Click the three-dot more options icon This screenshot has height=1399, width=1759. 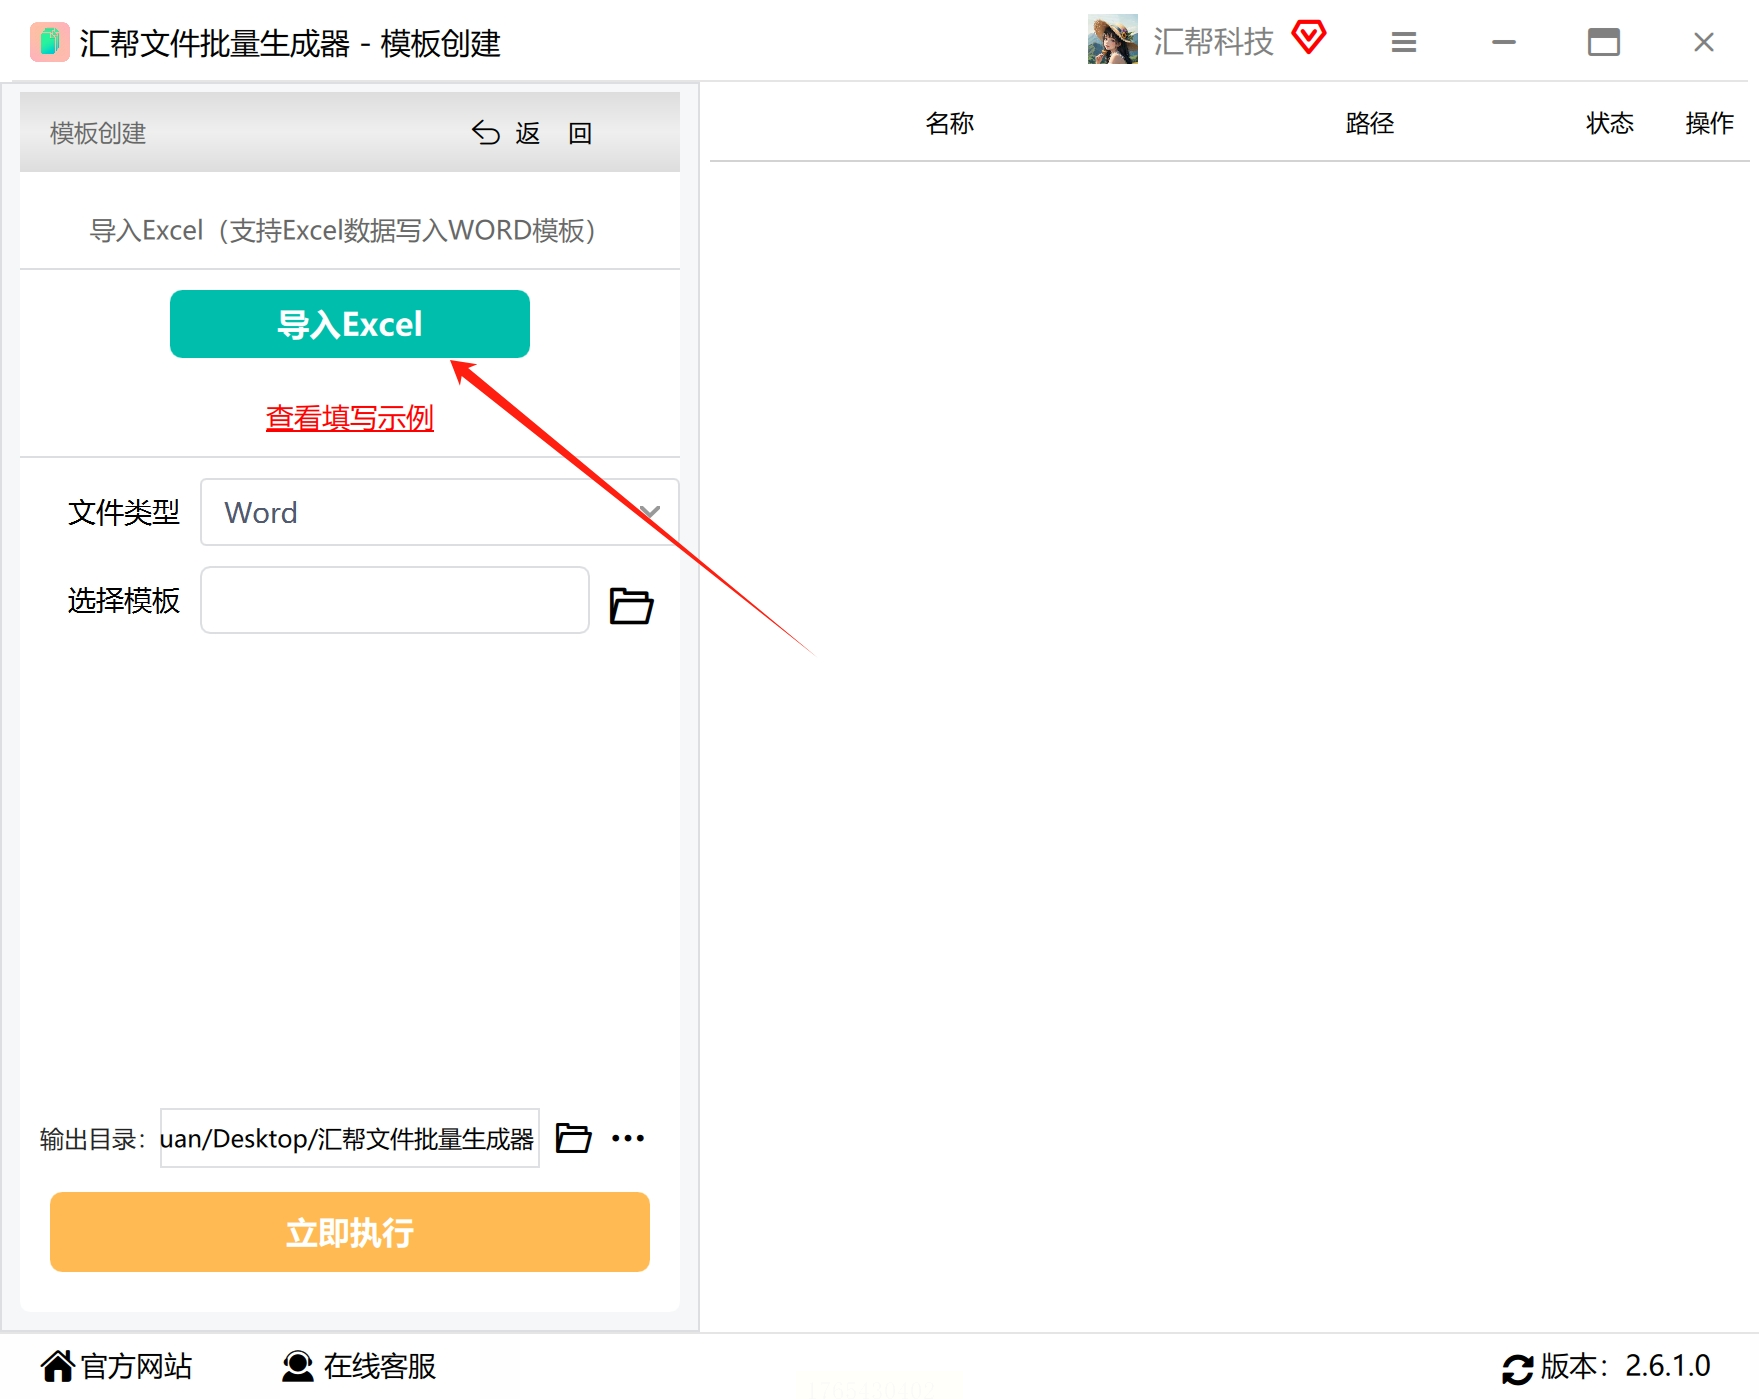coord(628,1138)
